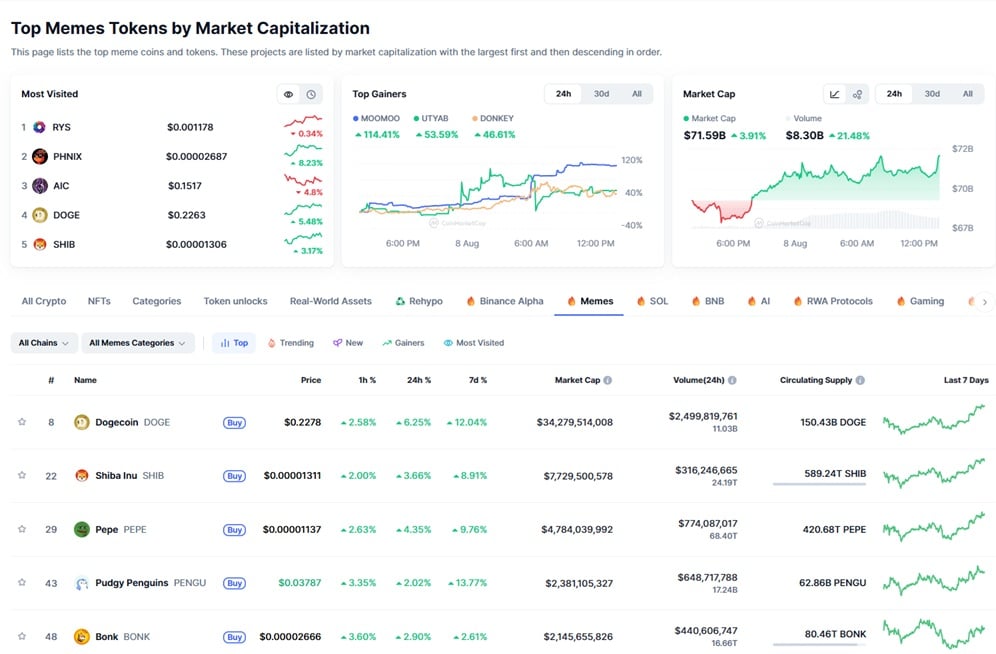This screenshot has width=996, height=654.
Task: Open the BNB tab
Action: click(708, 301)
